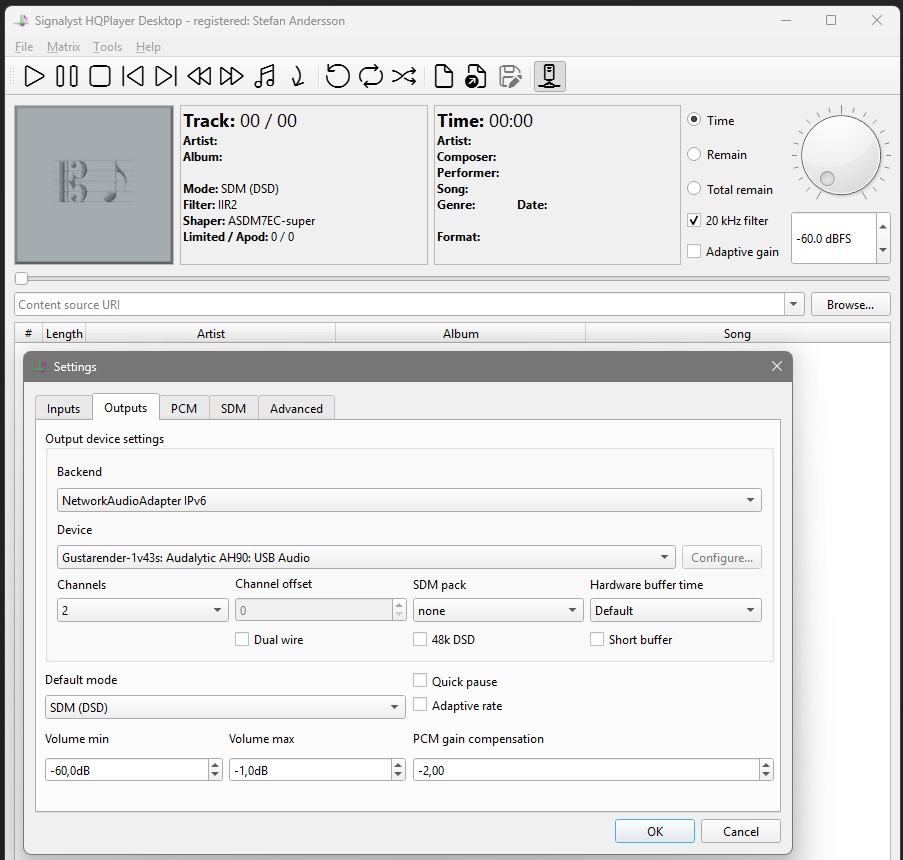Open the Matrix menu
903x860 pixels.
(63, 47)
